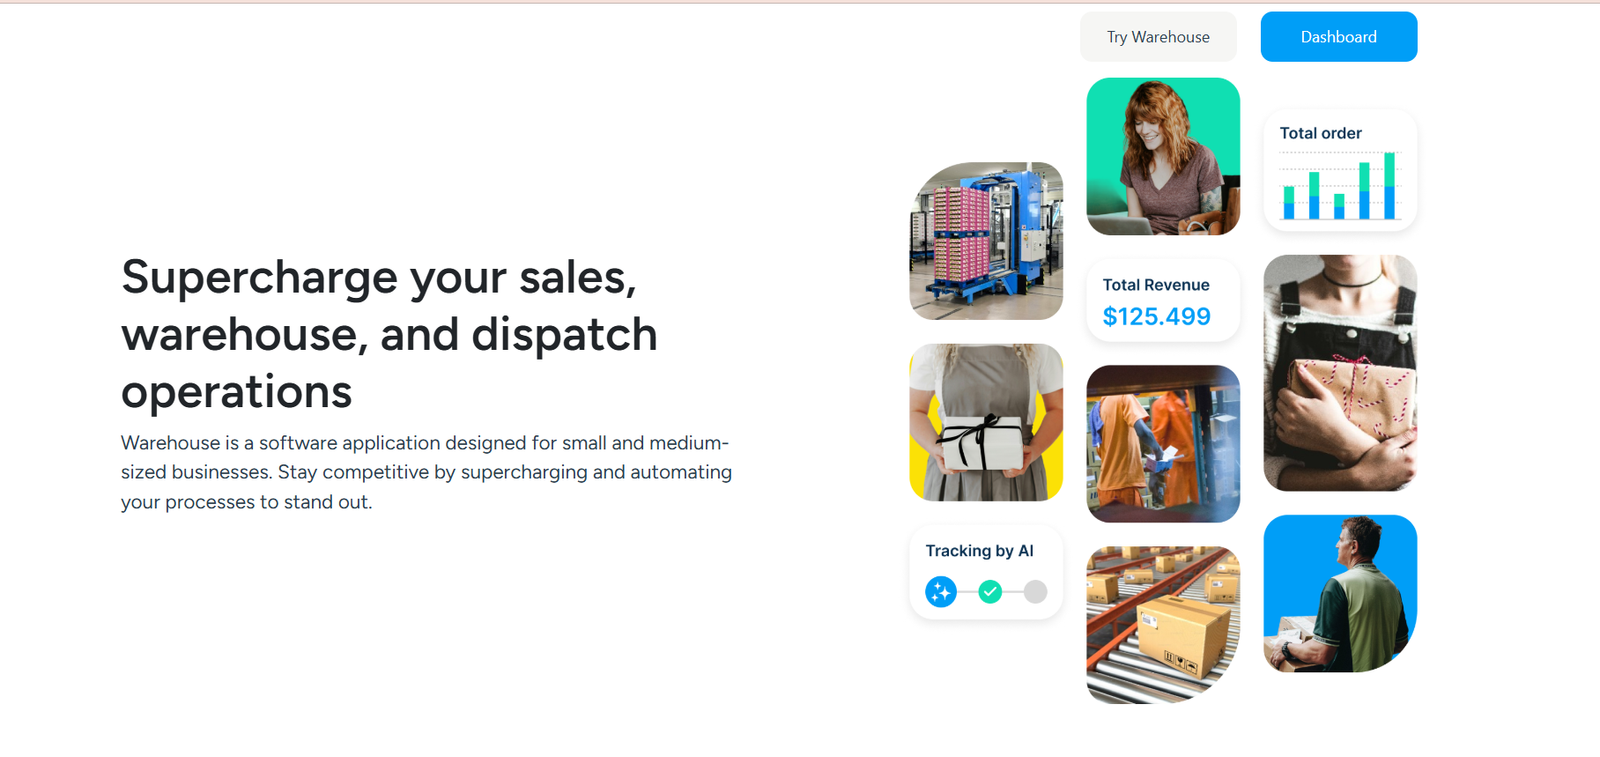This screenshot has height=757, width=1600.
Task: Click the Dashboard button
Action: 1338,37
